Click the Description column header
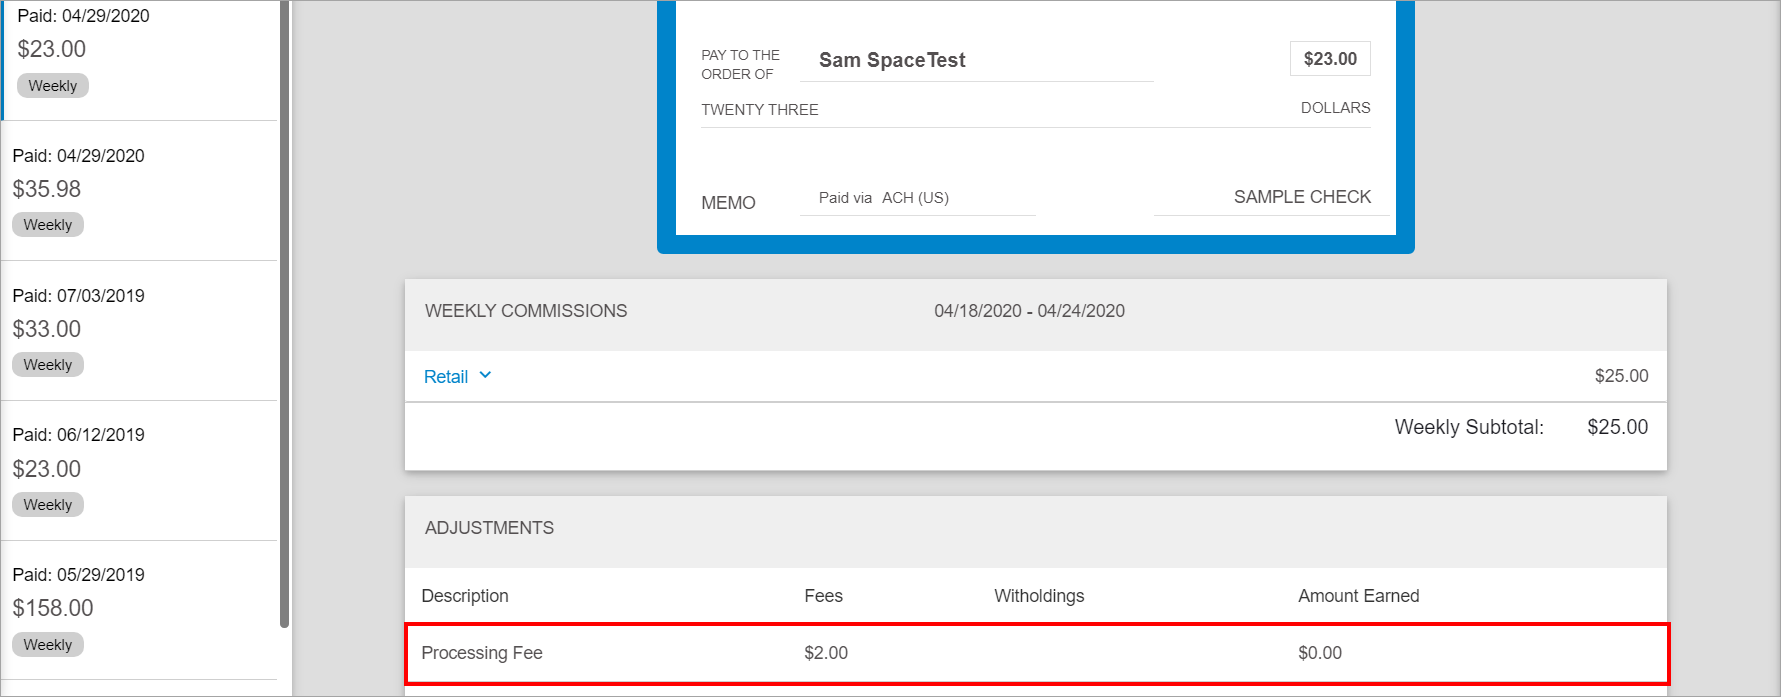 (x=465, y=596)
